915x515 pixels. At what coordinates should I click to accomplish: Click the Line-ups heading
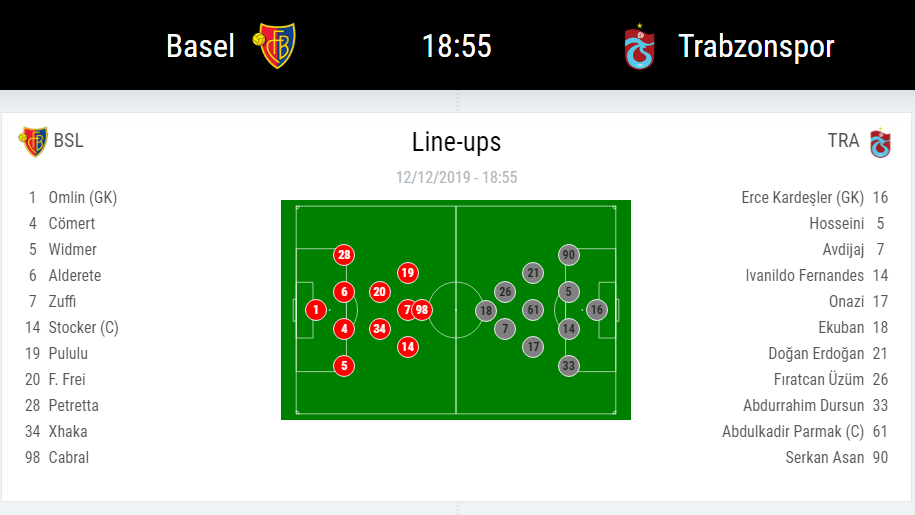pos(456,142)
